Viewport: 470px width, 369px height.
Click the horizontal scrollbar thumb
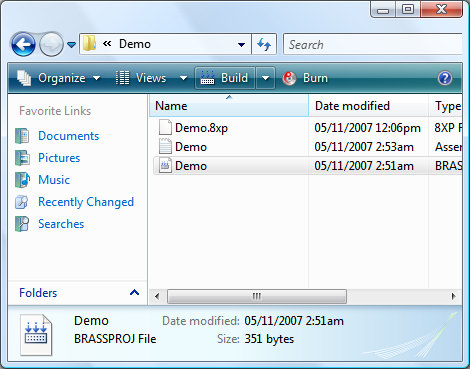click(x=257, y=296)
